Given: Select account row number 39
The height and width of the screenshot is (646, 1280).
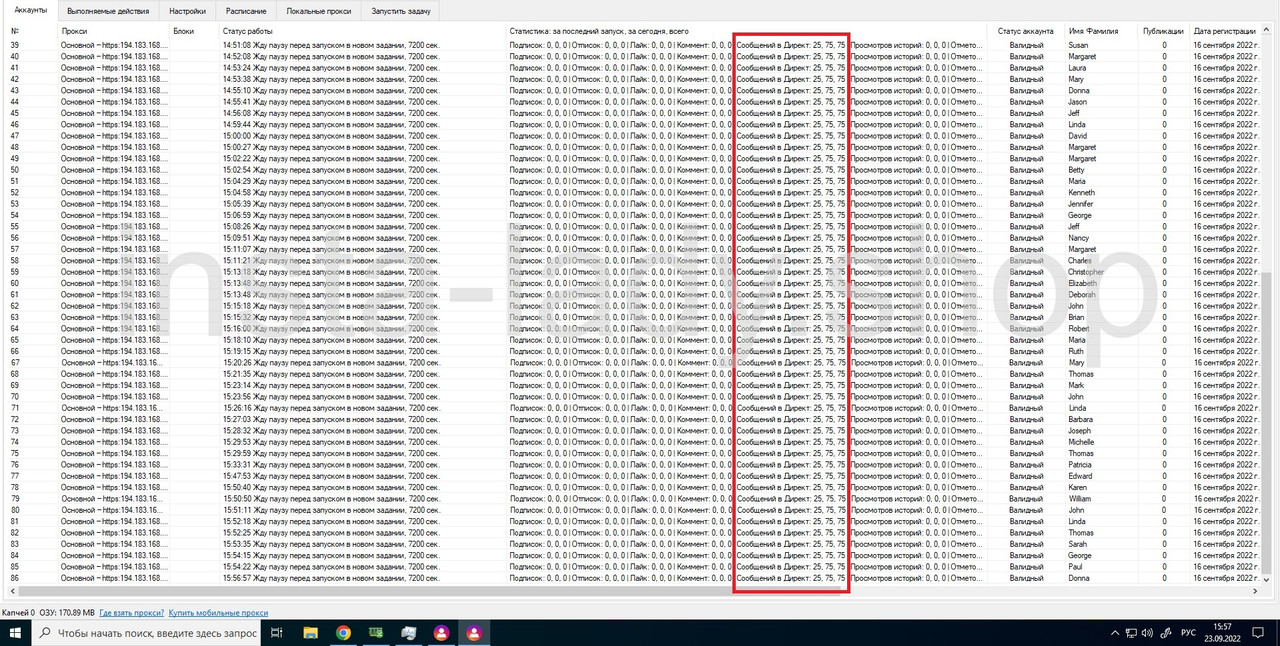Looking at the screenshot, I should tap(635, 45).
